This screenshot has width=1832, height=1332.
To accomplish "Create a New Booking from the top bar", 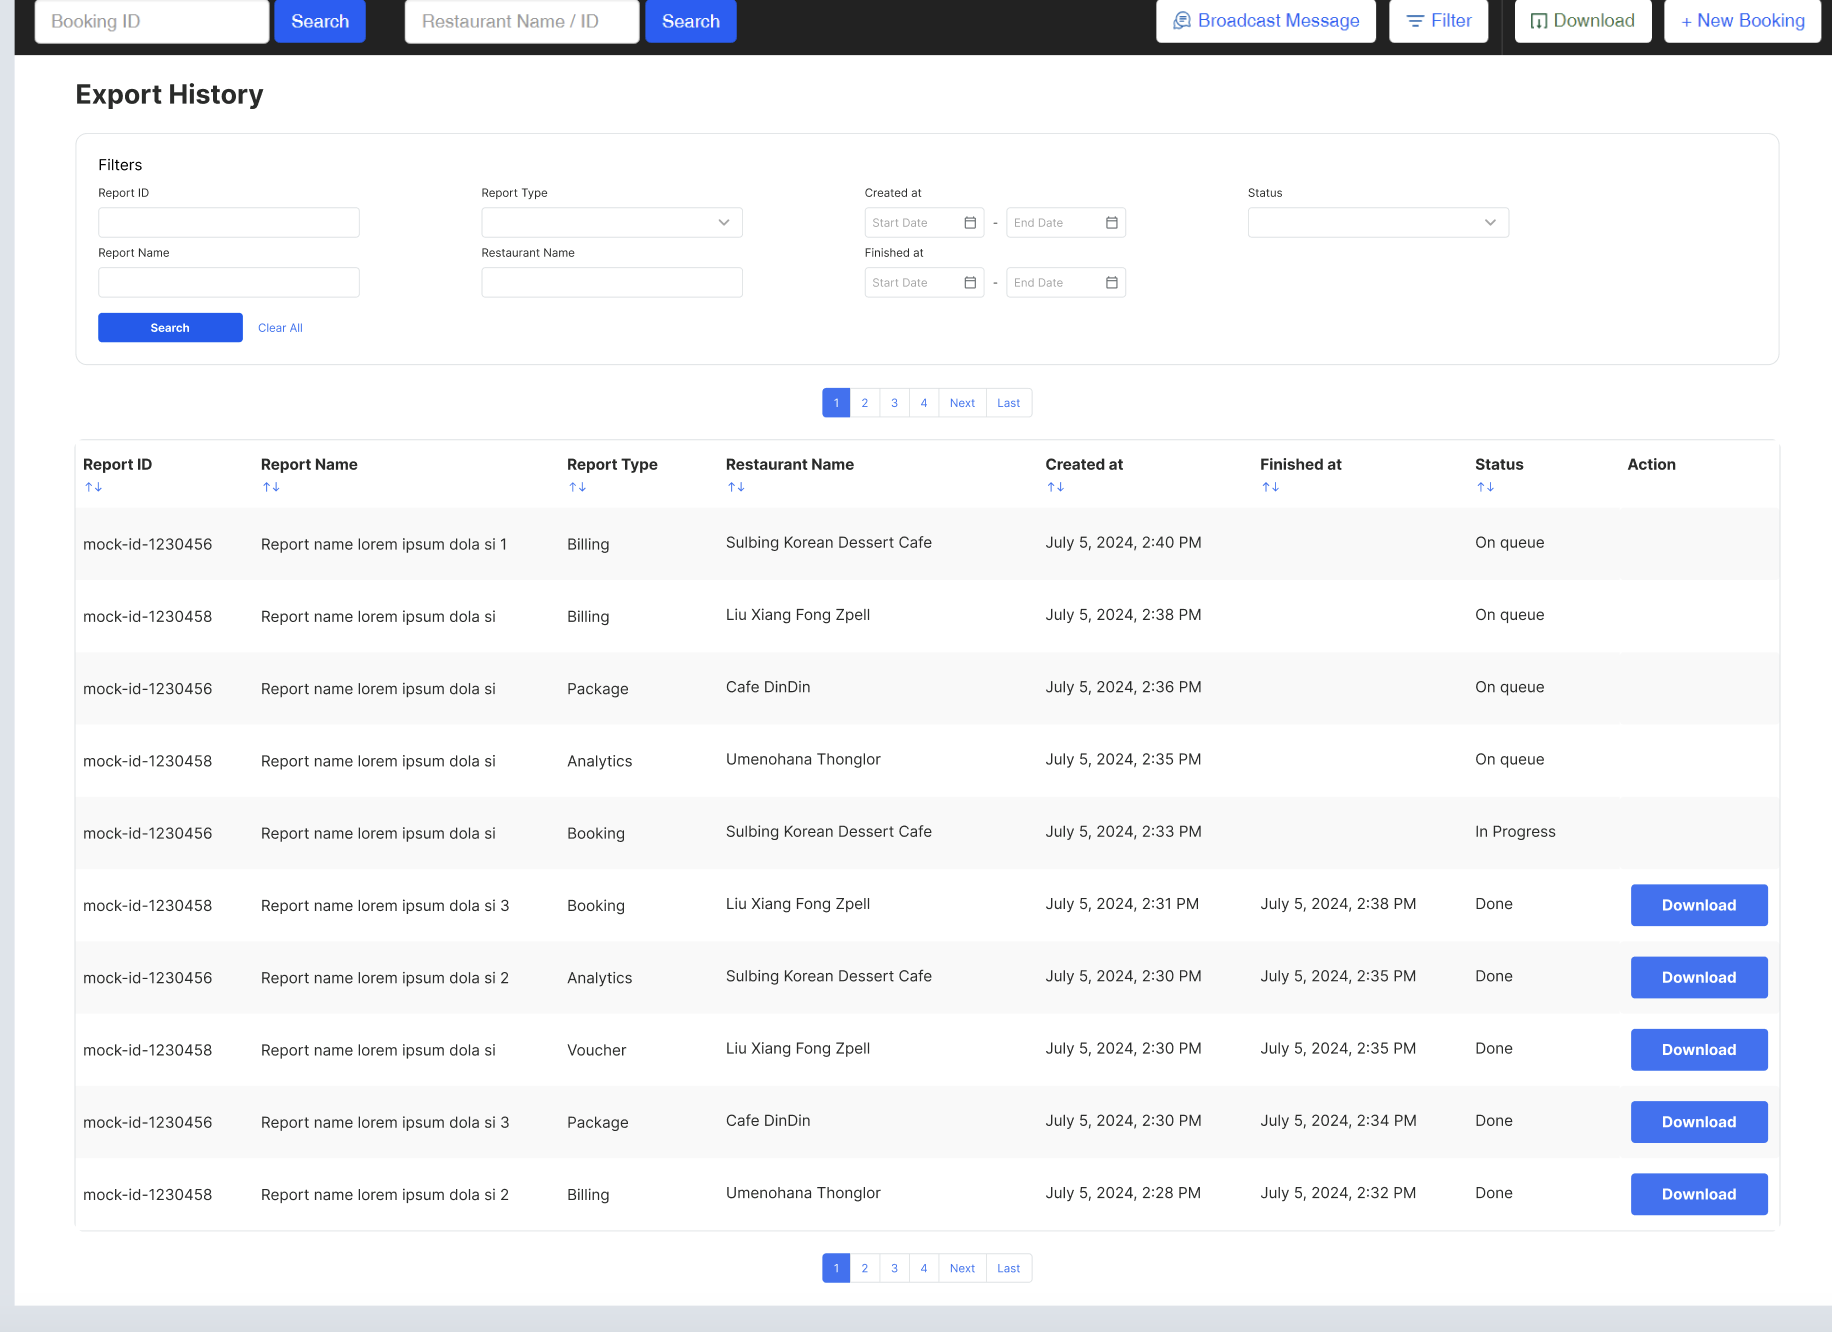I will pos(1742,21).
